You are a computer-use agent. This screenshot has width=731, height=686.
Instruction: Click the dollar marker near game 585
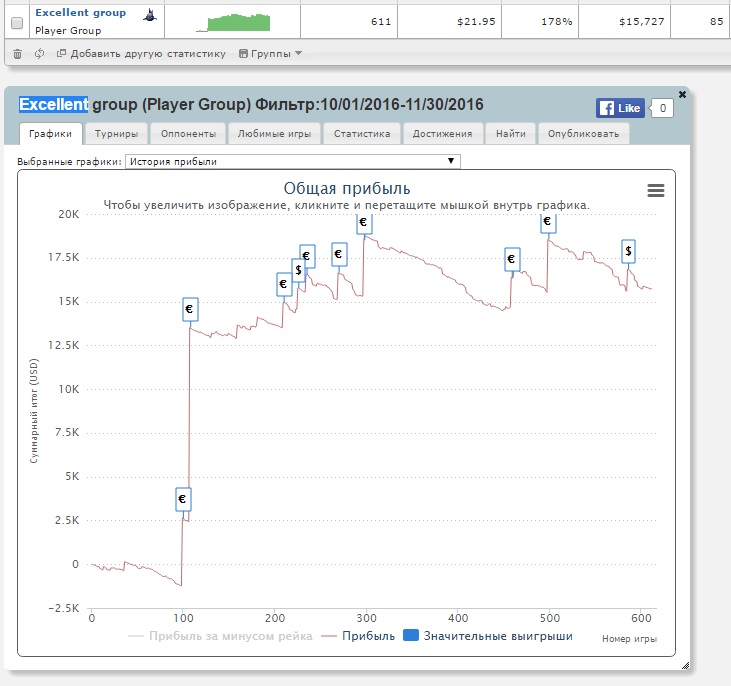click(x=628, y=251)
